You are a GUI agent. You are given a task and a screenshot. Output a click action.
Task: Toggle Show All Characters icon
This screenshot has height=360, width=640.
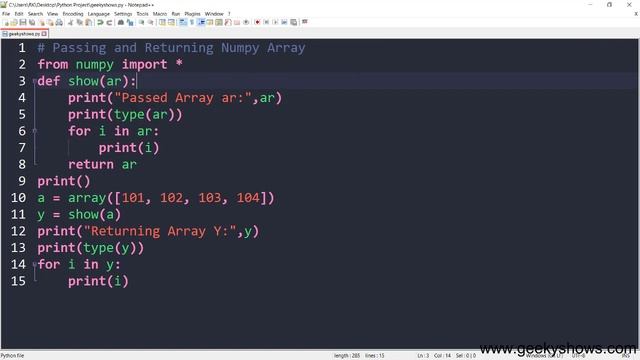point(192,22)
